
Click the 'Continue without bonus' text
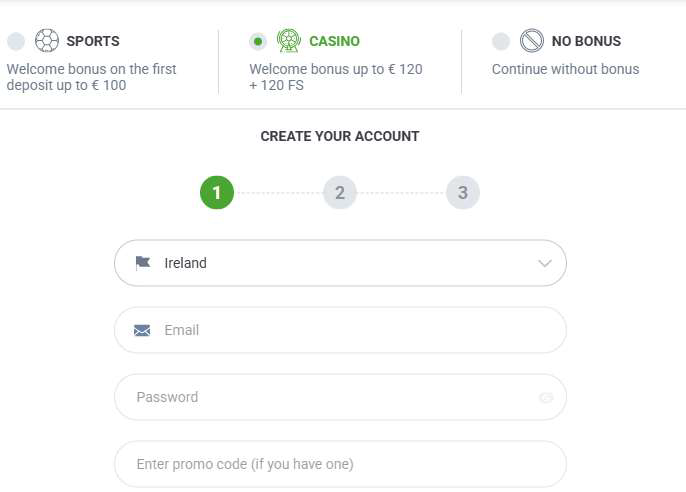[x=565, y=69]
